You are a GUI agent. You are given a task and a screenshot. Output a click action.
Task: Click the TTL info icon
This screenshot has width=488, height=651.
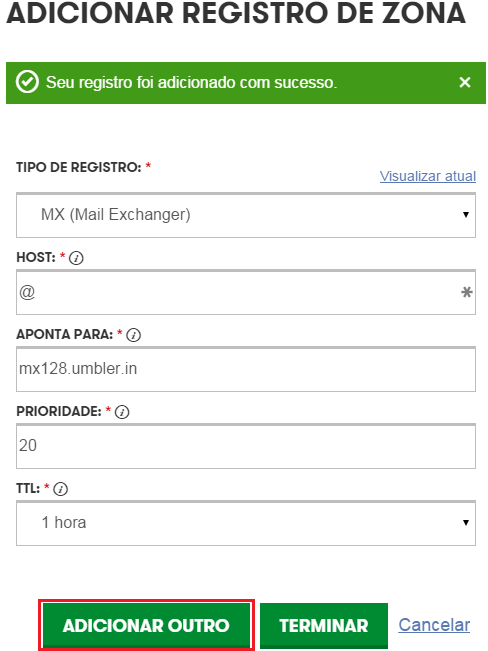coord(61,489)
